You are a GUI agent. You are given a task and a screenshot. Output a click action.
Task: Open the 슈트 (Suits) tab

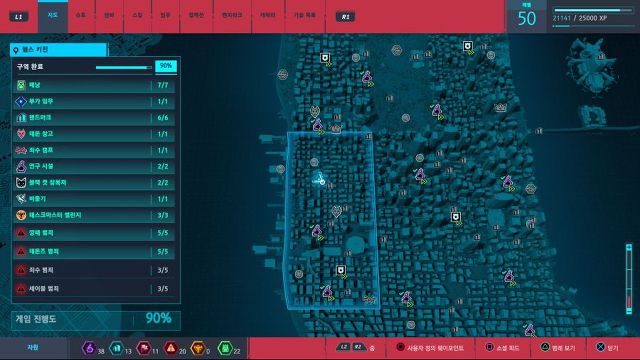click(x=81, y=16)
